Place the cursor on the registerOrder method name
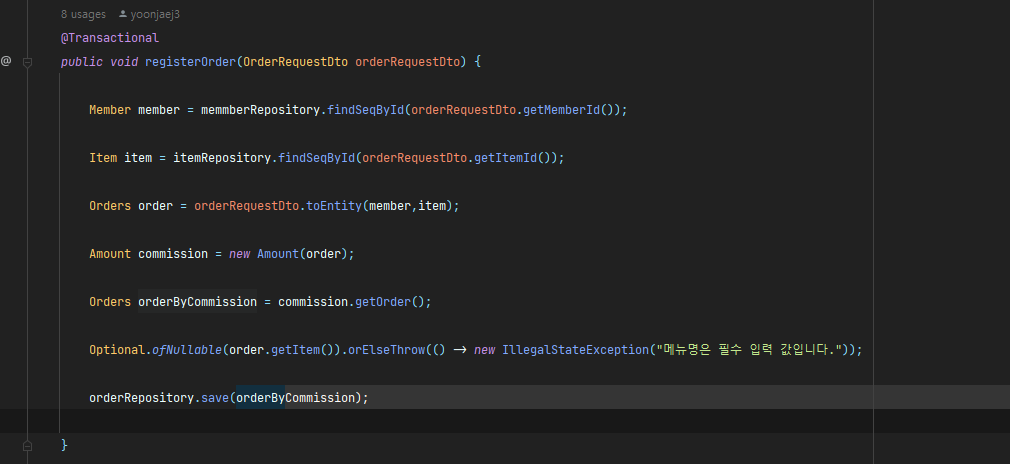 point(191,62)
